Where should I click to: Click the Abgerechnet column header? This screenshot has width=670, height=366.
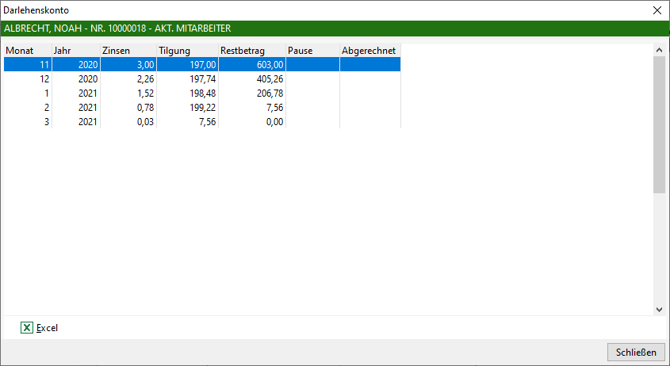(x=370, y=50)
